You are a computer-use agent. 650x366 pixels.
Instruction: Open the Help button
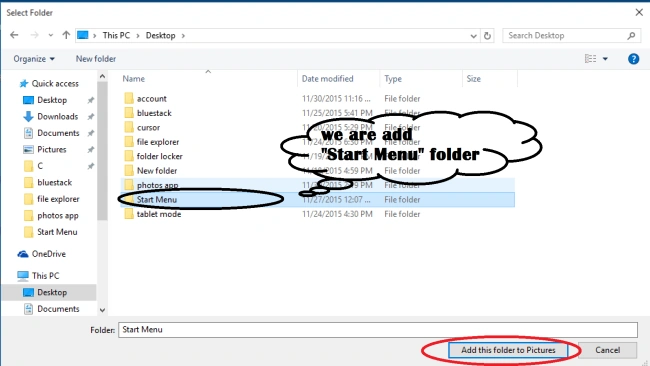point(633,59)
